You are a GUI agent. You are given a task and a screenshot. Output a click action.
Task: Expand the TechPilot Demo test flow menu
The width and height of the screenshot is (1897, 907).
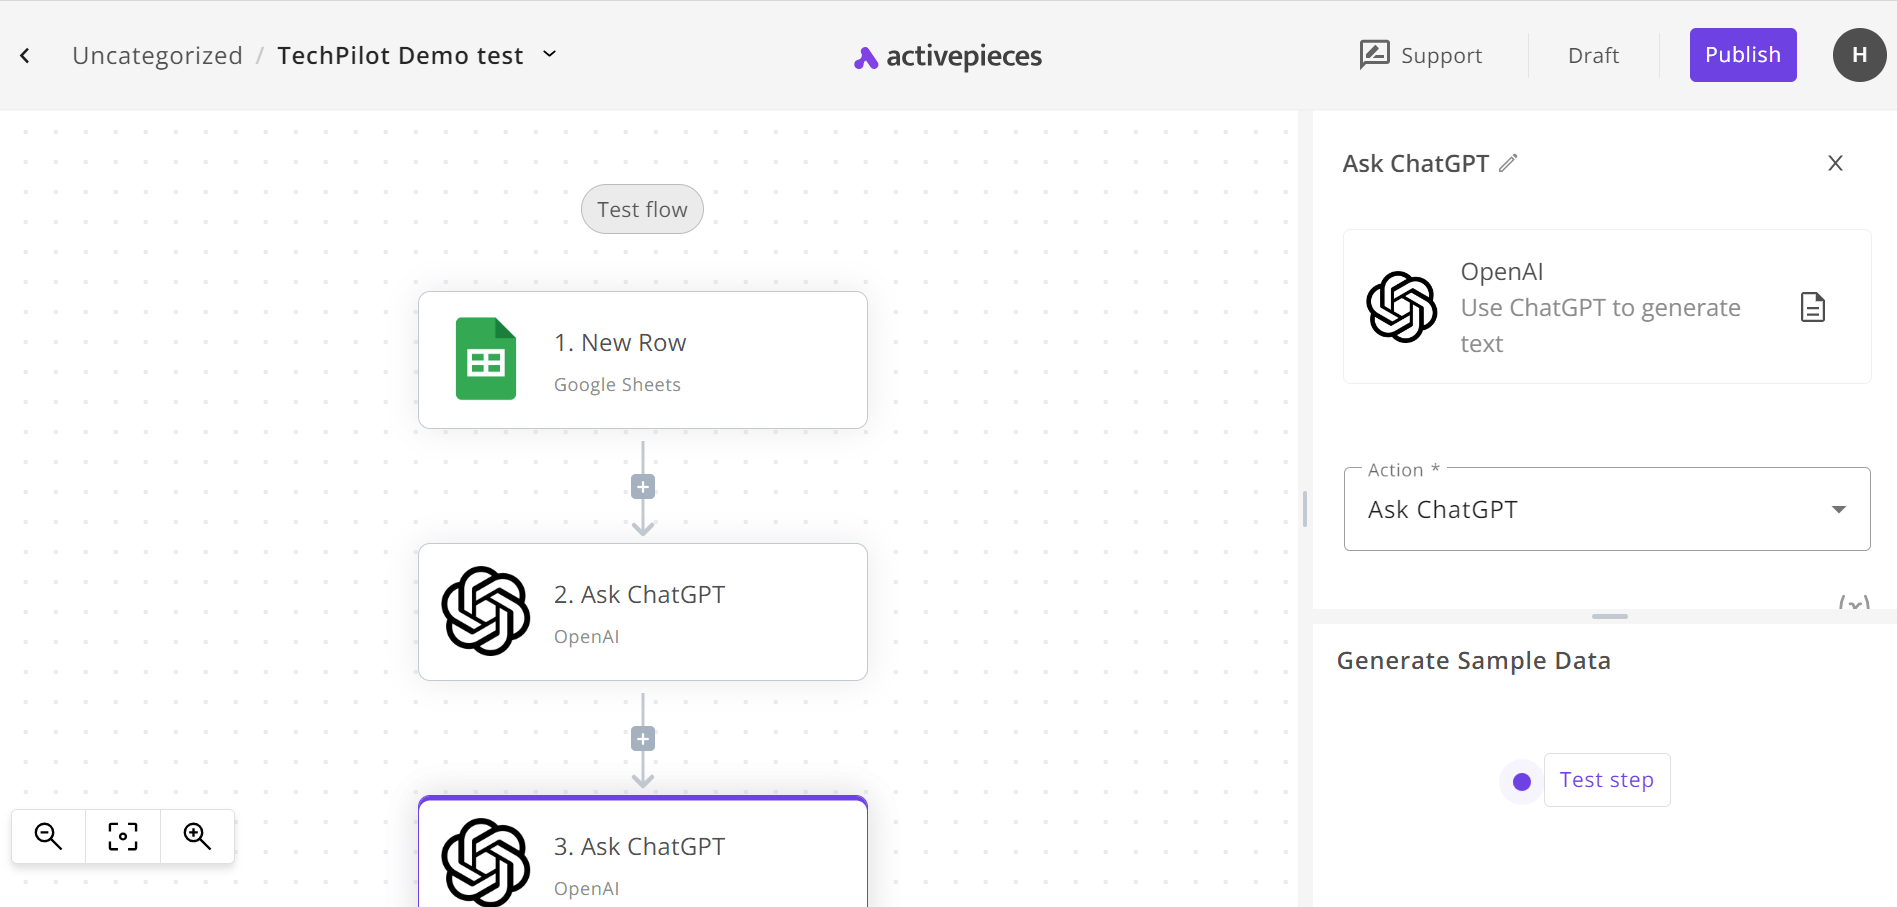point(549,54)
